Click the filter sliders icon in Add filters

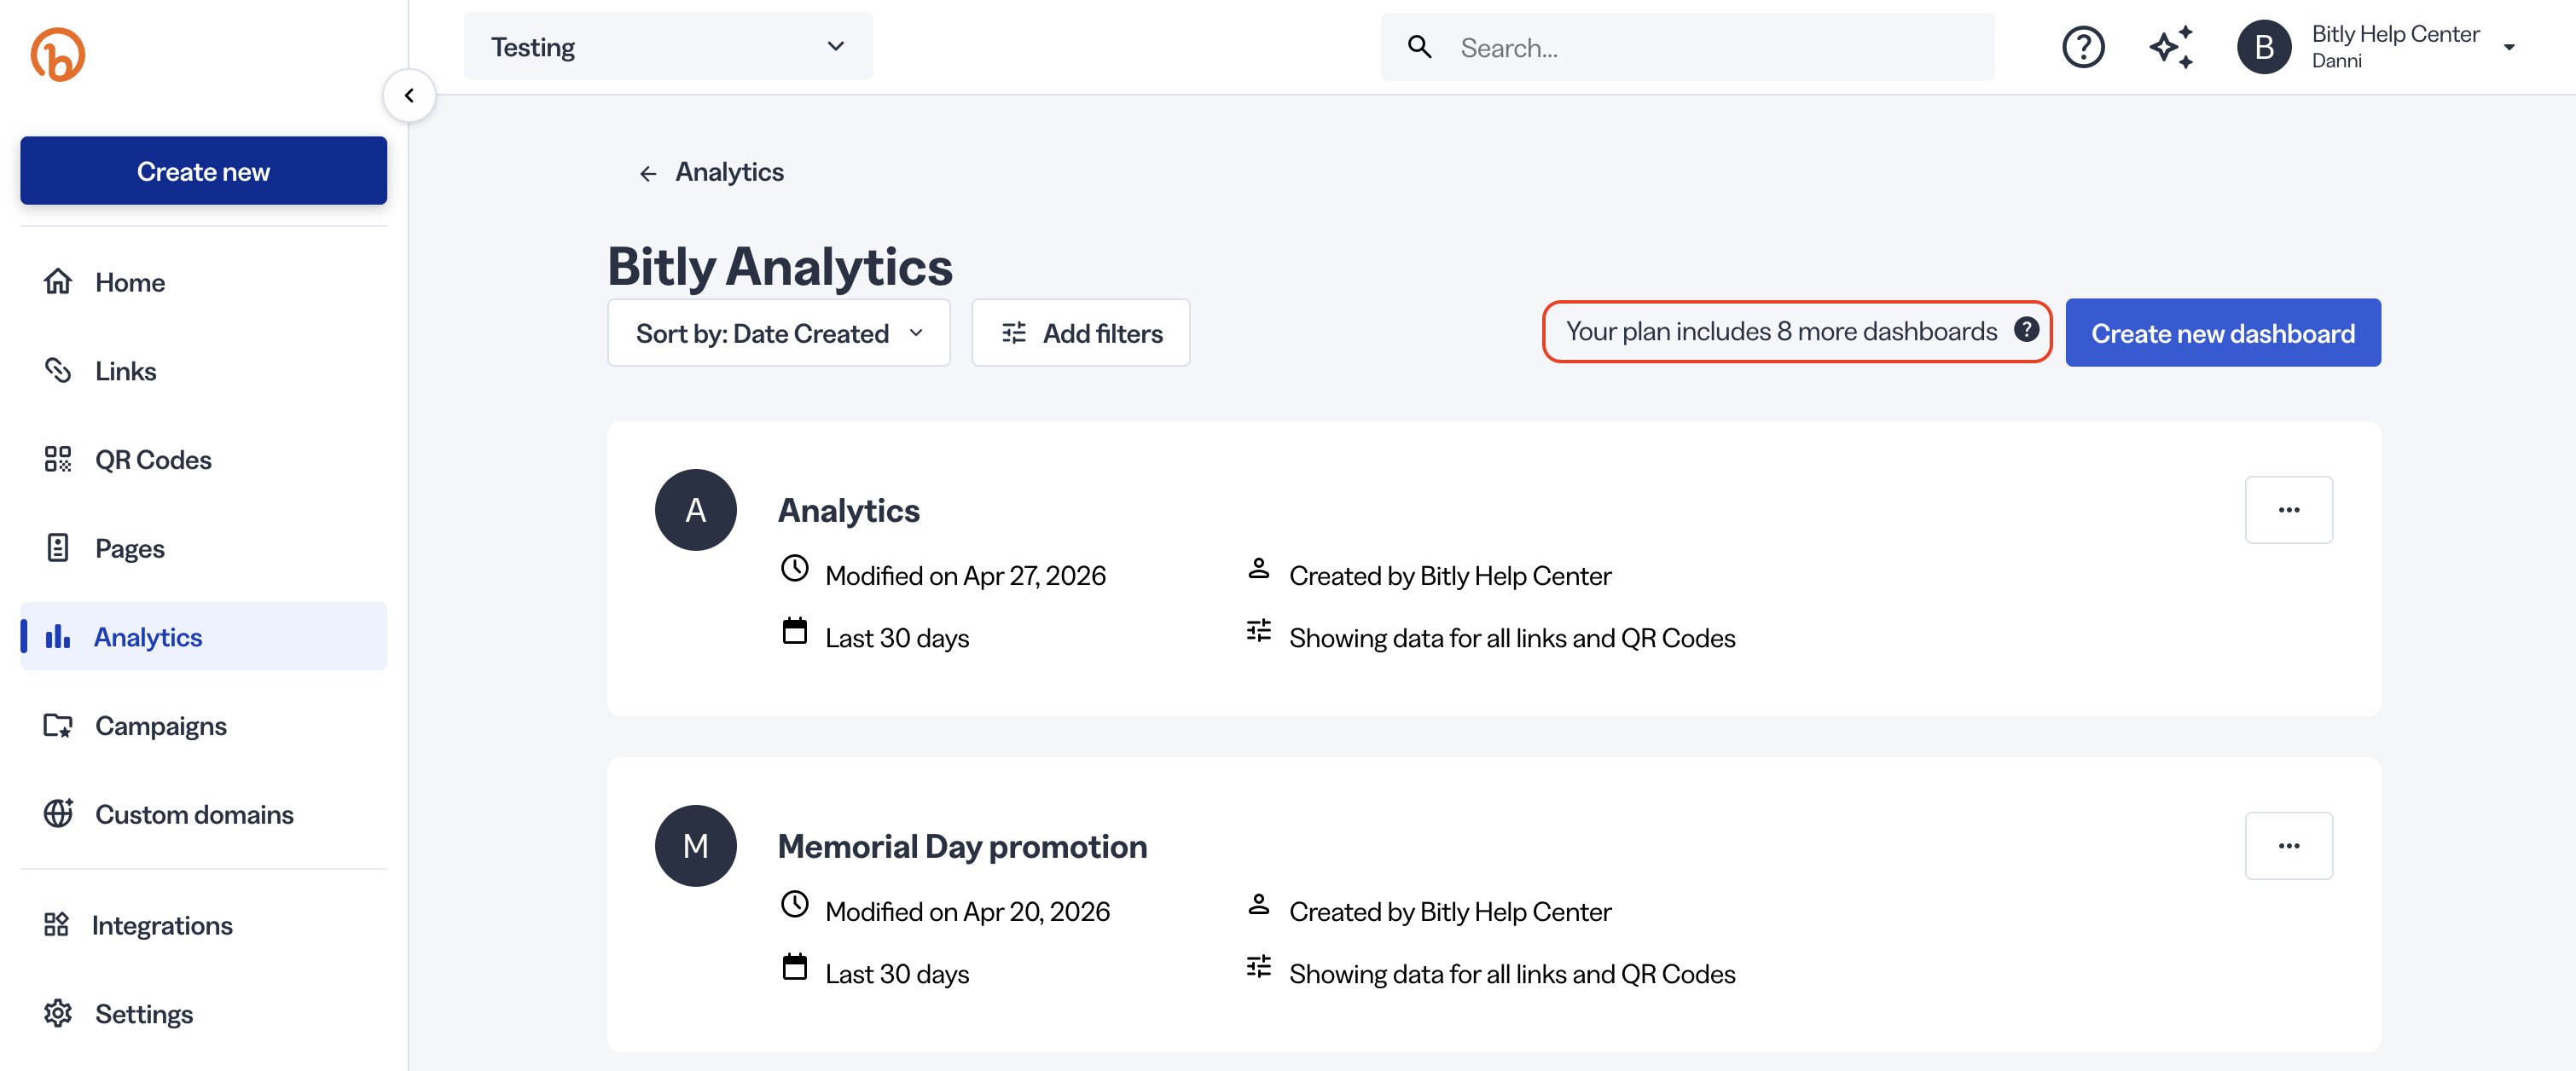[1014, 333]
